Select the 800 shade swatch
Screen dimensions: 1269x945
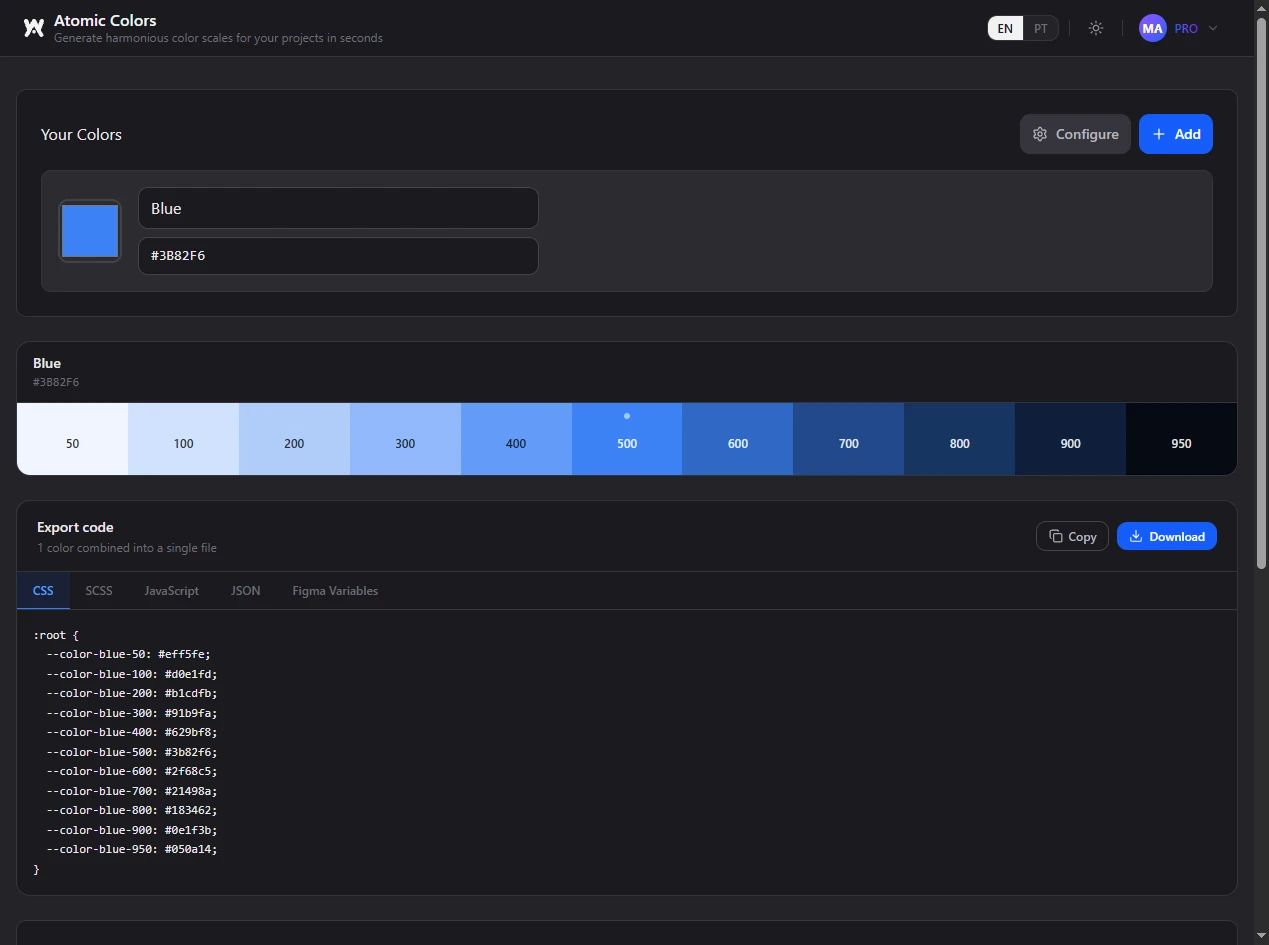tap(960, 439)
